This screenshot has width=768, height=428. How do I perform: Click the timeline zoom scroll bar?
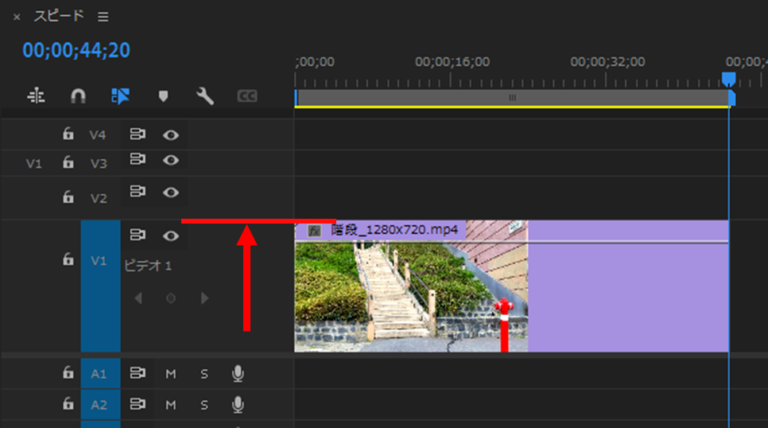click(x=512, y=98)
